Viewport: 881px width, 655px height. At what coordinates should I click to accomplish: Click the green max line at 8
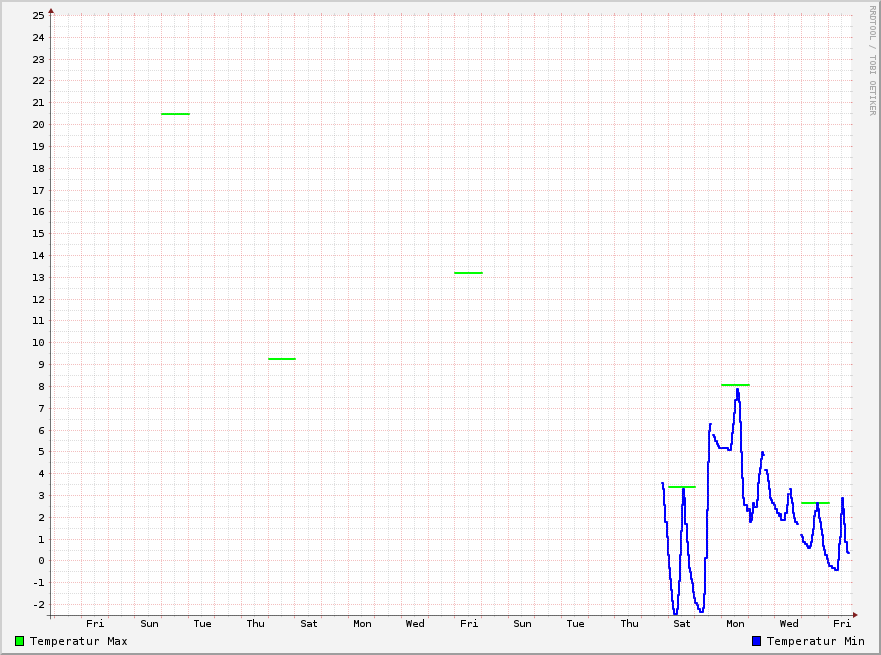735,385
